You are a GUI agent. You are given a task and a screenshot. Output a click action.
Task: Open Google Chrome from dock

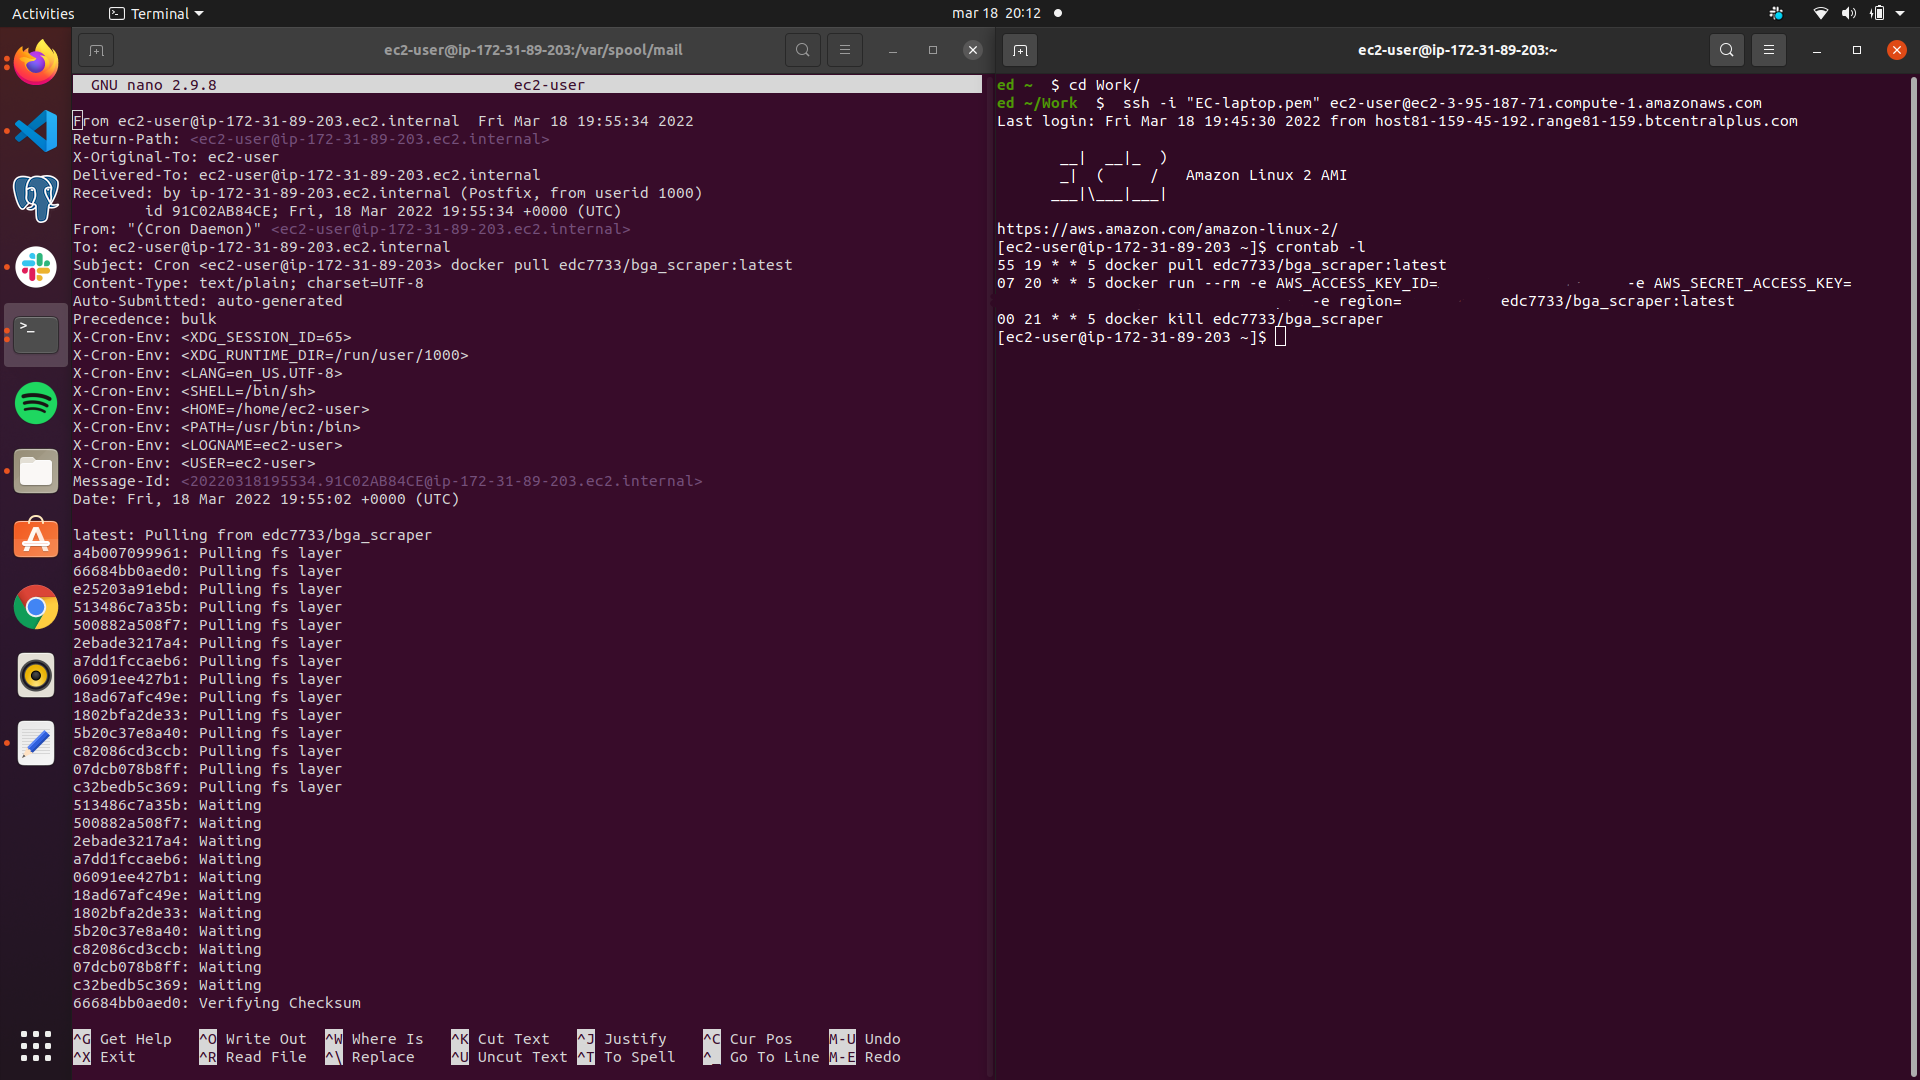(36, 607)
